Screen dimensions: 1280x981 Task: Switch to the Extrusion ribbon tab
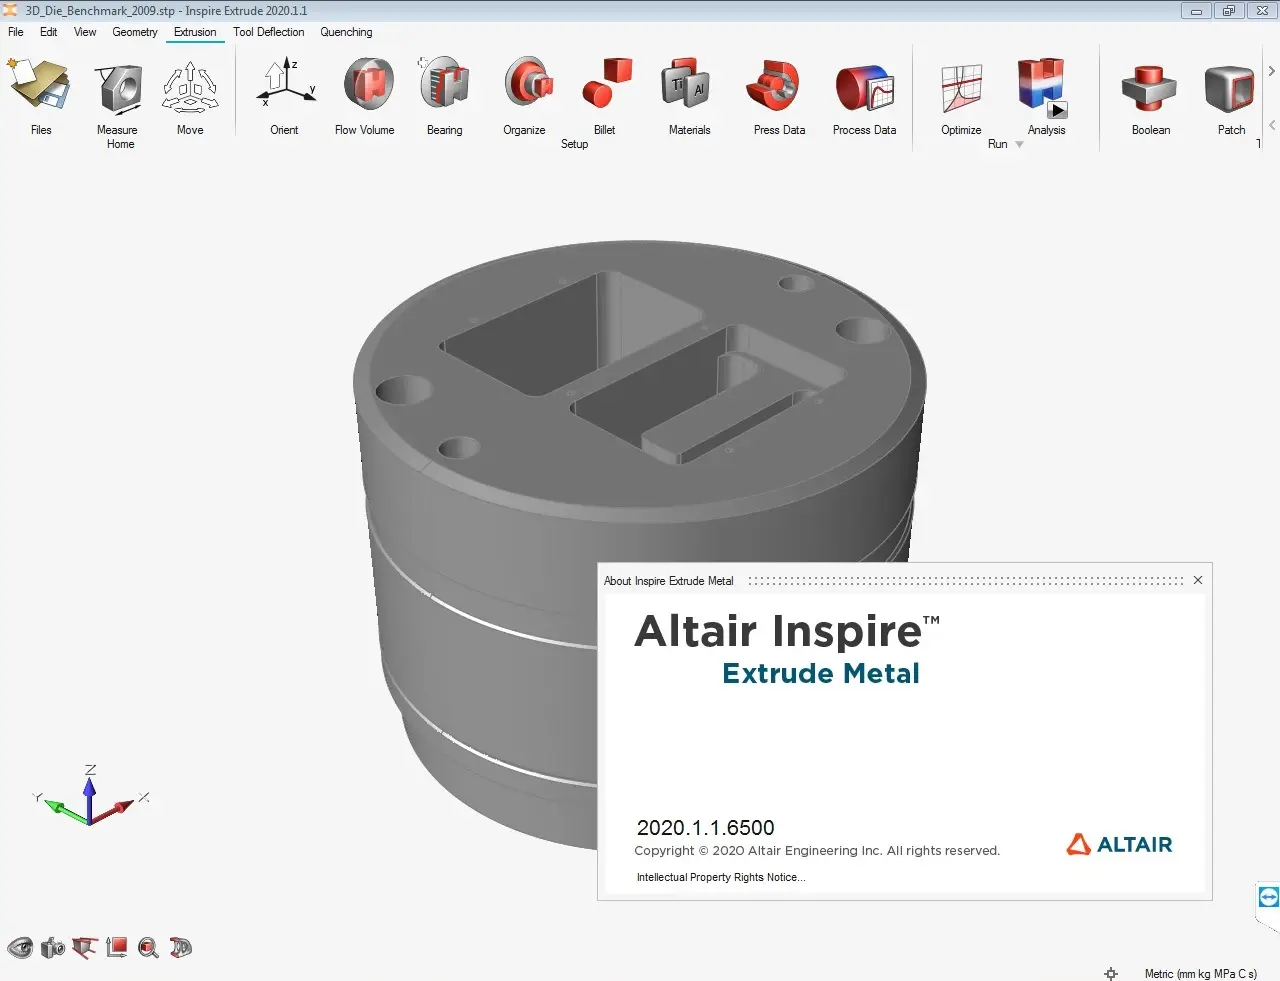pyautogui.click(x=195, y=32)
